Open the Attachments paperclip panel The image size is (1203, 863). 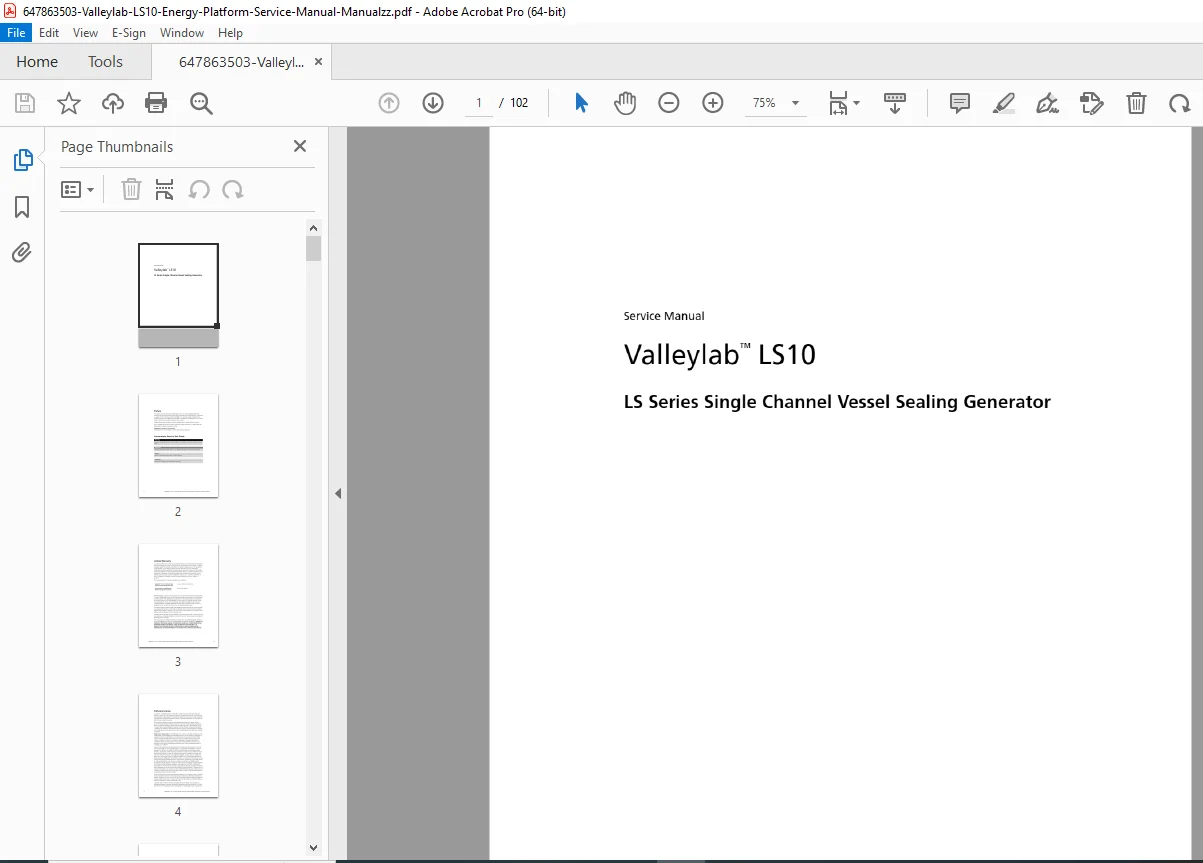coord(22,252)
